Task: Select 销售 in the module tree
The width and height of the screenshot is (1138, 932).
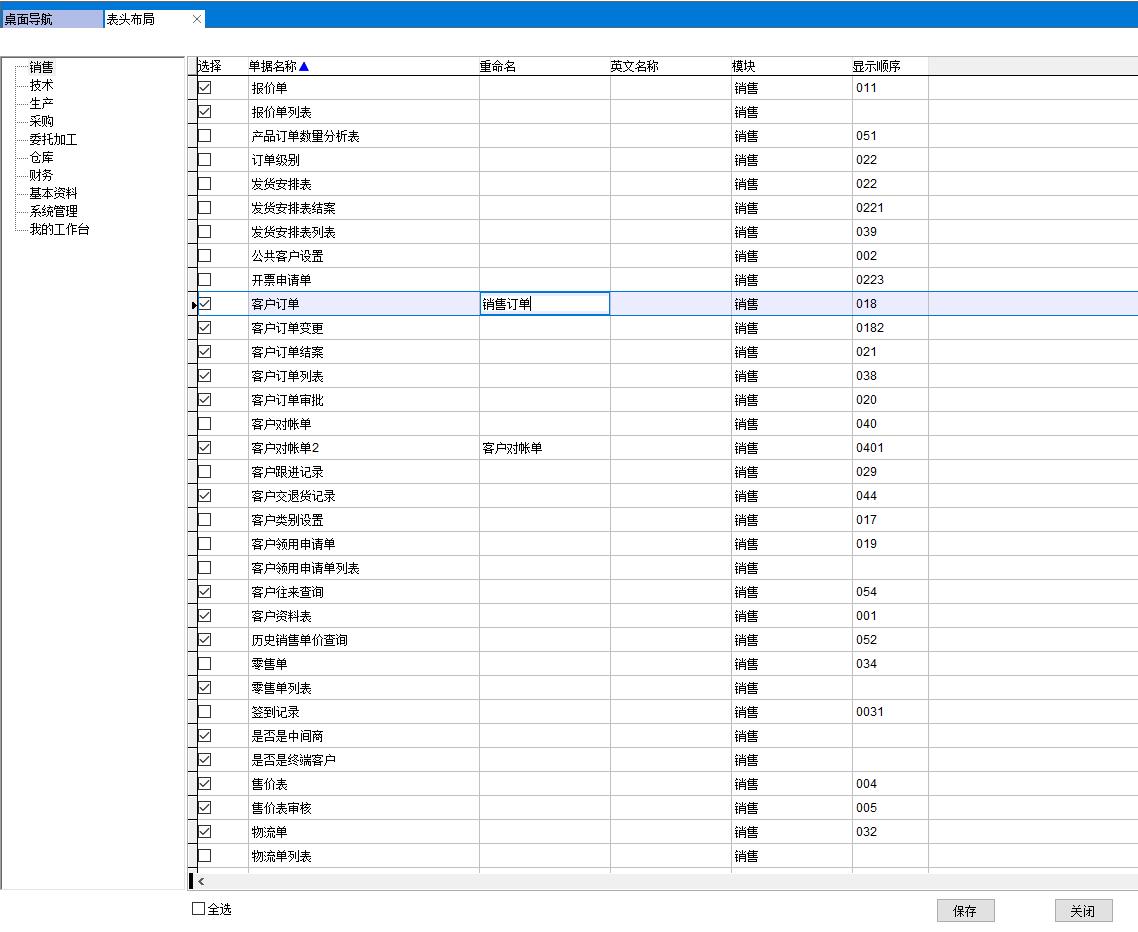Action: [41, 68]
